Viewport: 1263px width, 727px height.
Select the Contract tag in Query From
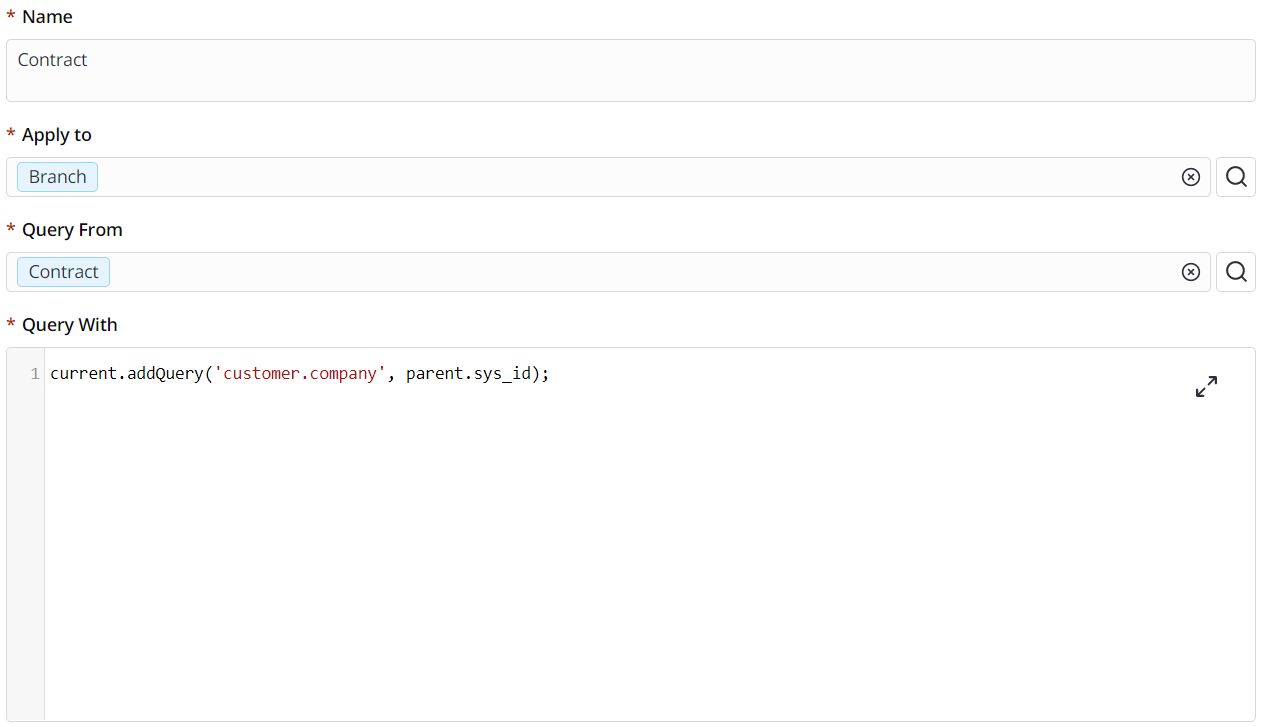(x=64, y=272)
